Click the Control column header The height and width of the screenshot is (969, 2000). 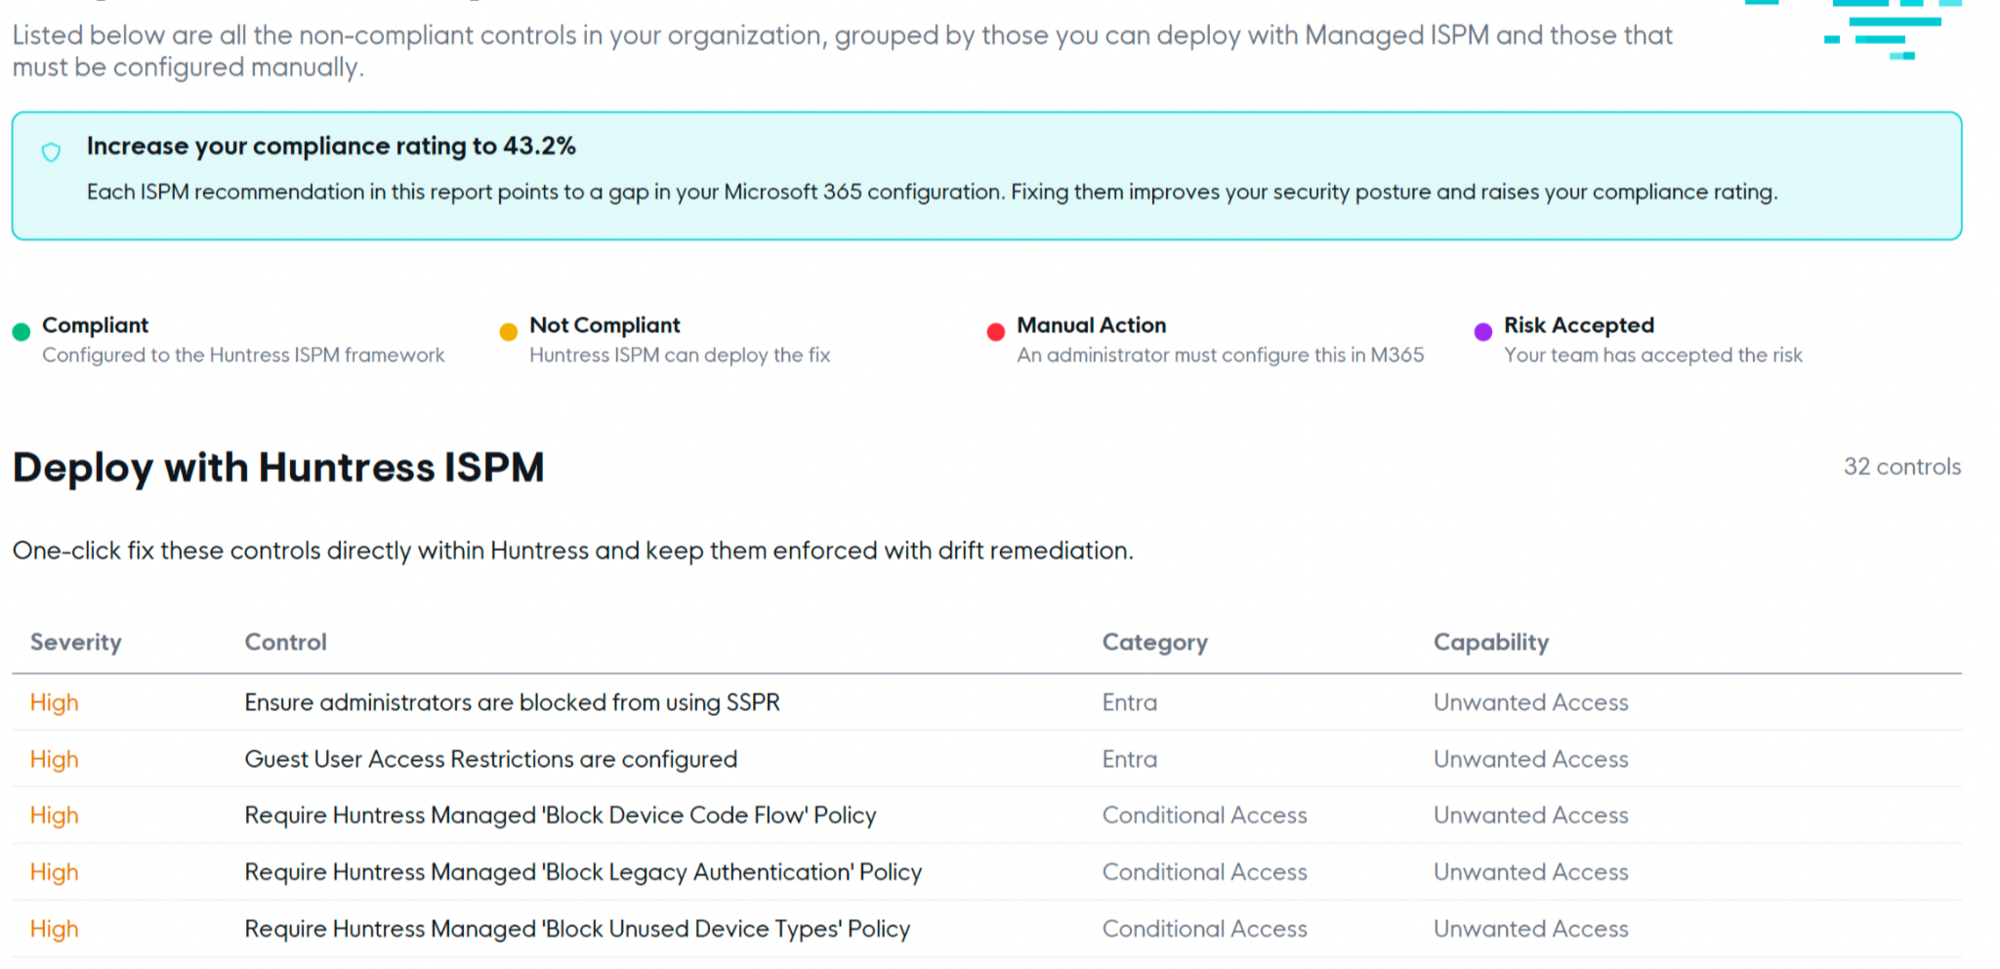tap(286, 642)
